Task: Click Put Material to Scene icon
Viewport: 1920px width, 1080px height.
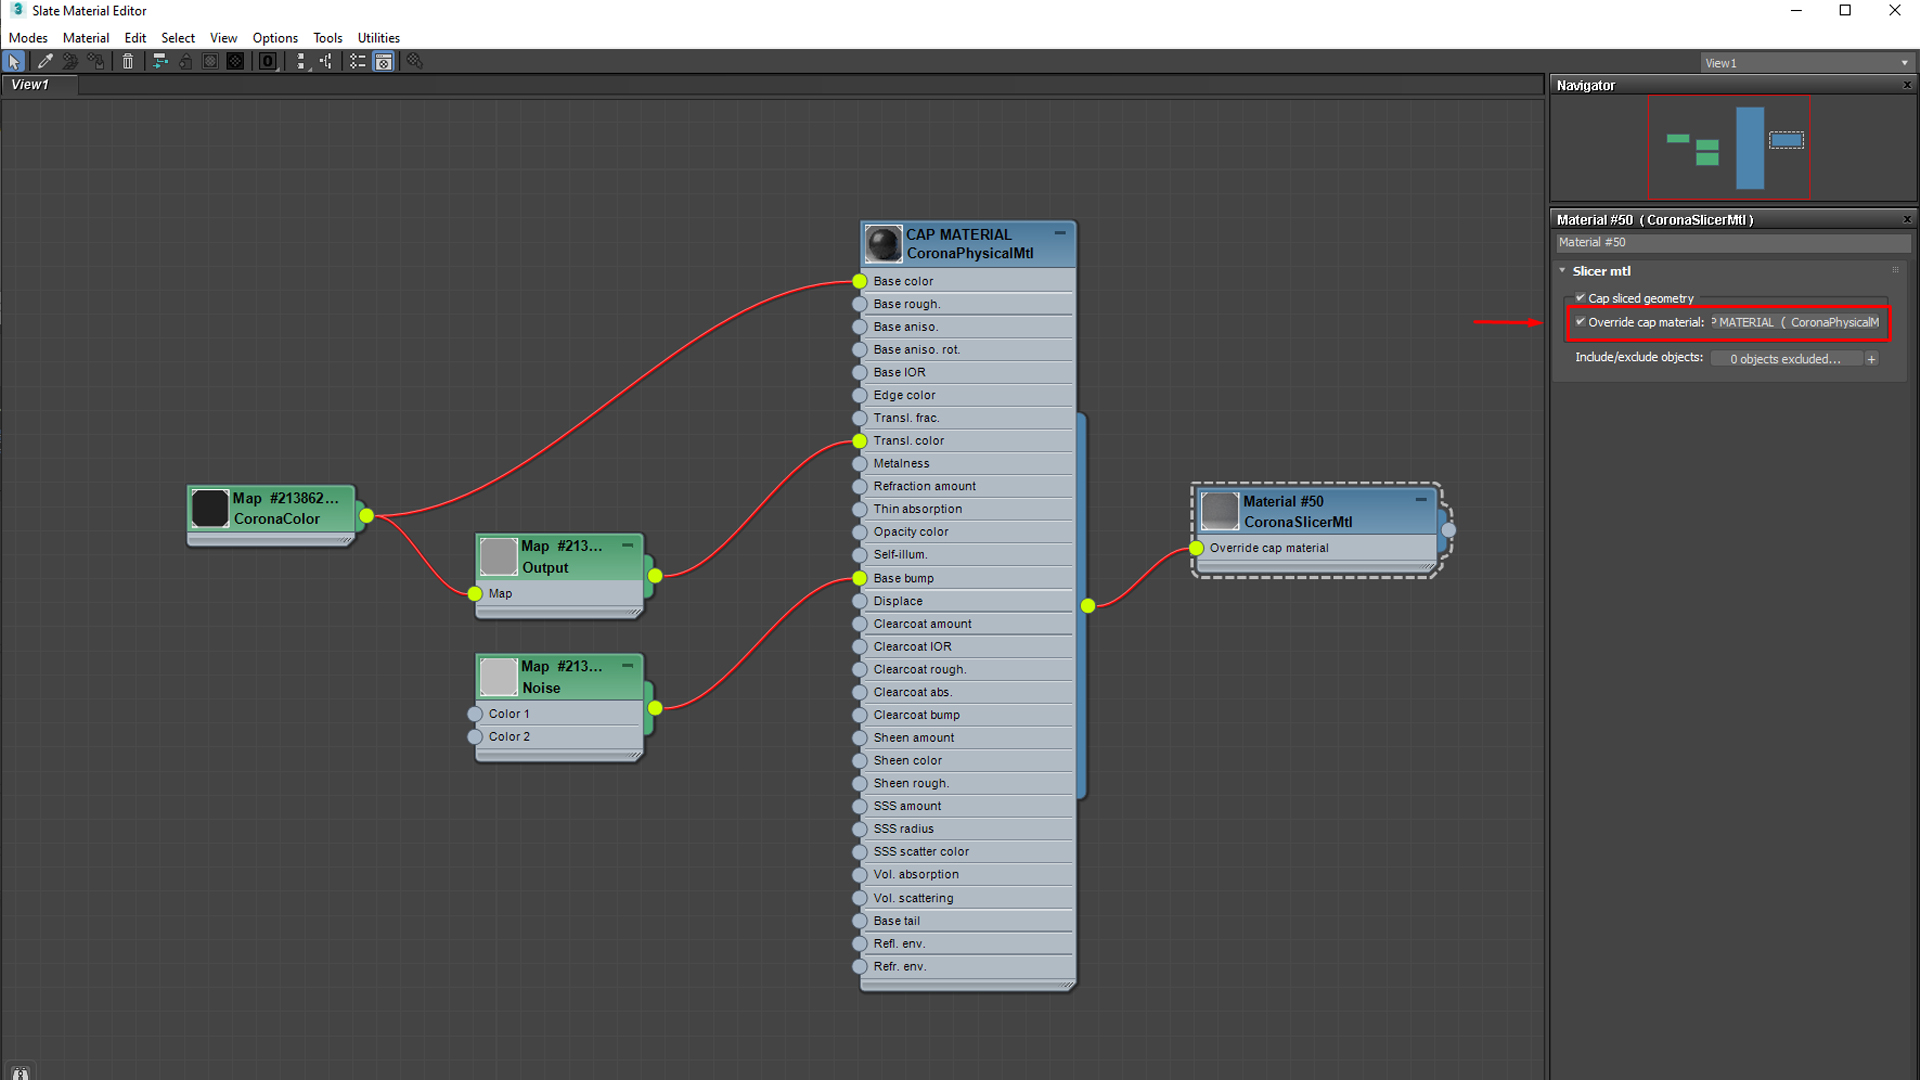Action: click(x=70, y=62)
